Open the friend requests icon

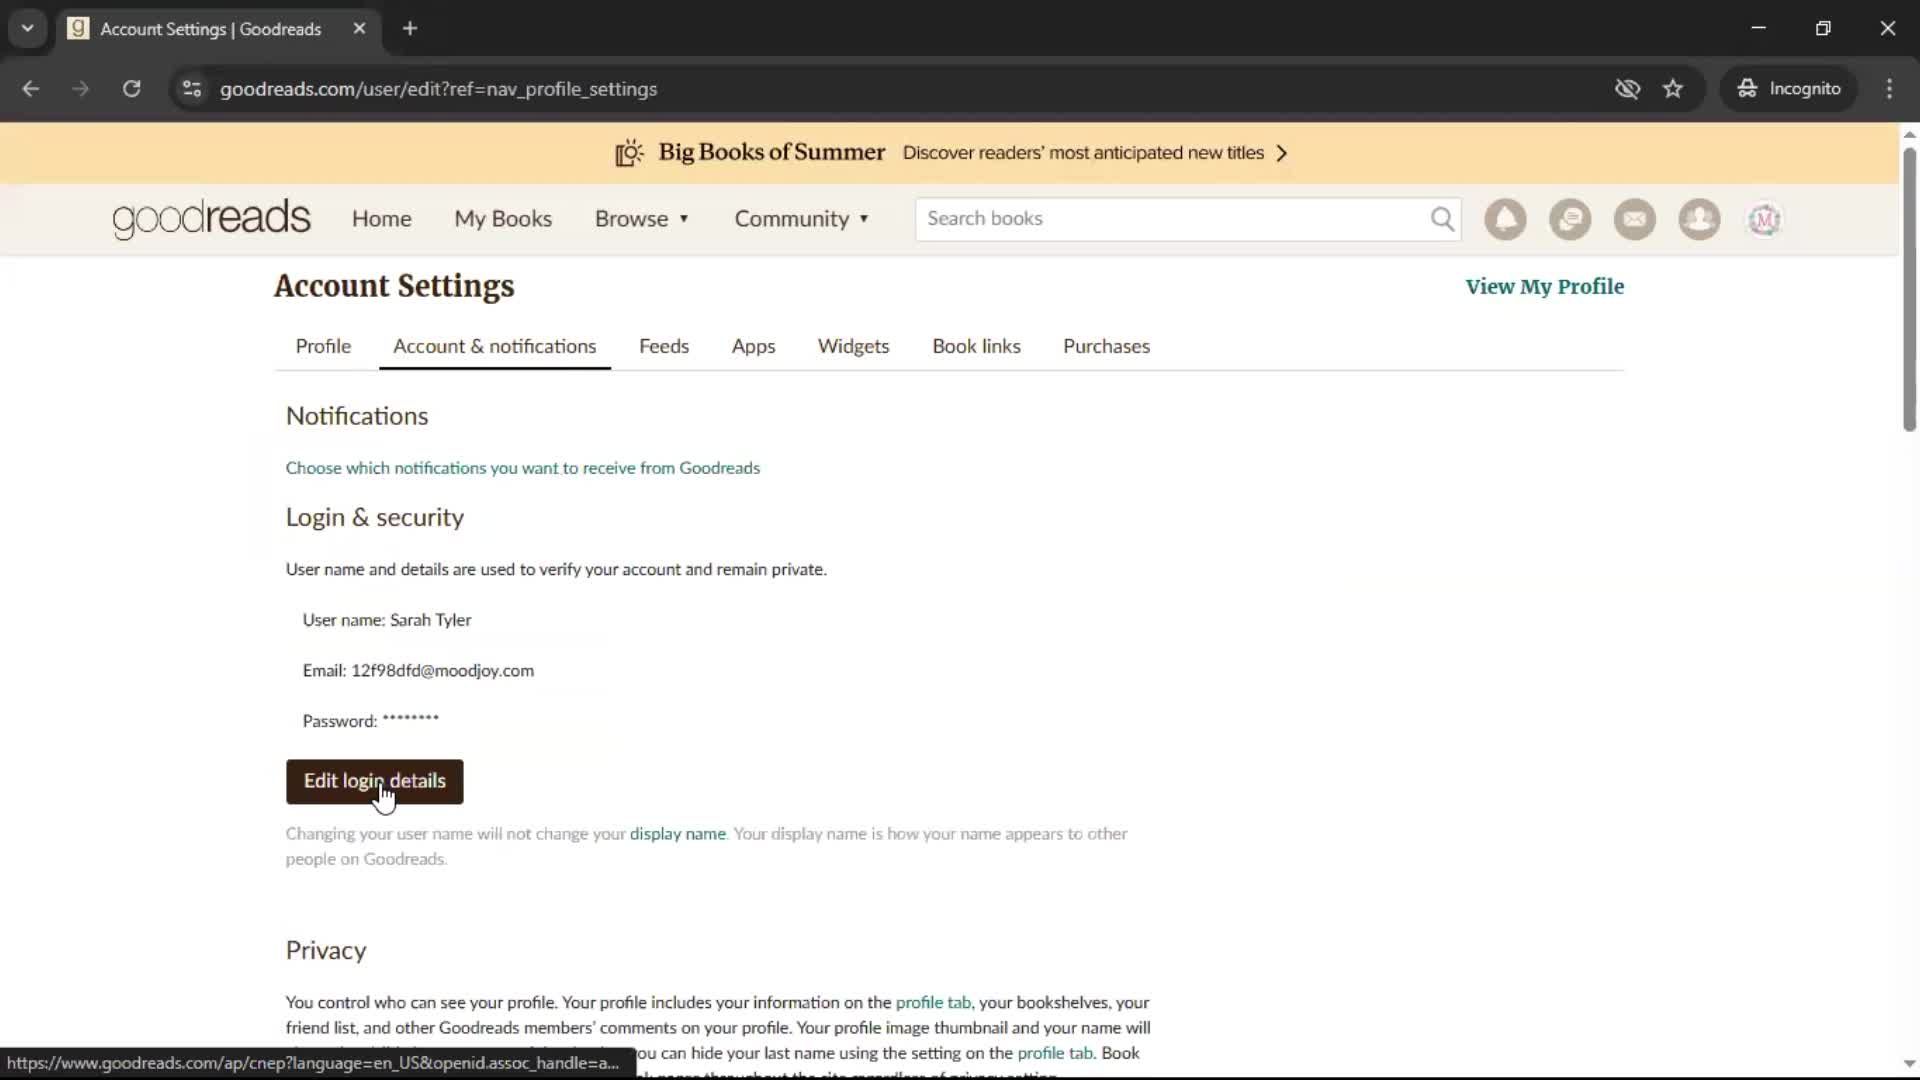click(1699, 219)
